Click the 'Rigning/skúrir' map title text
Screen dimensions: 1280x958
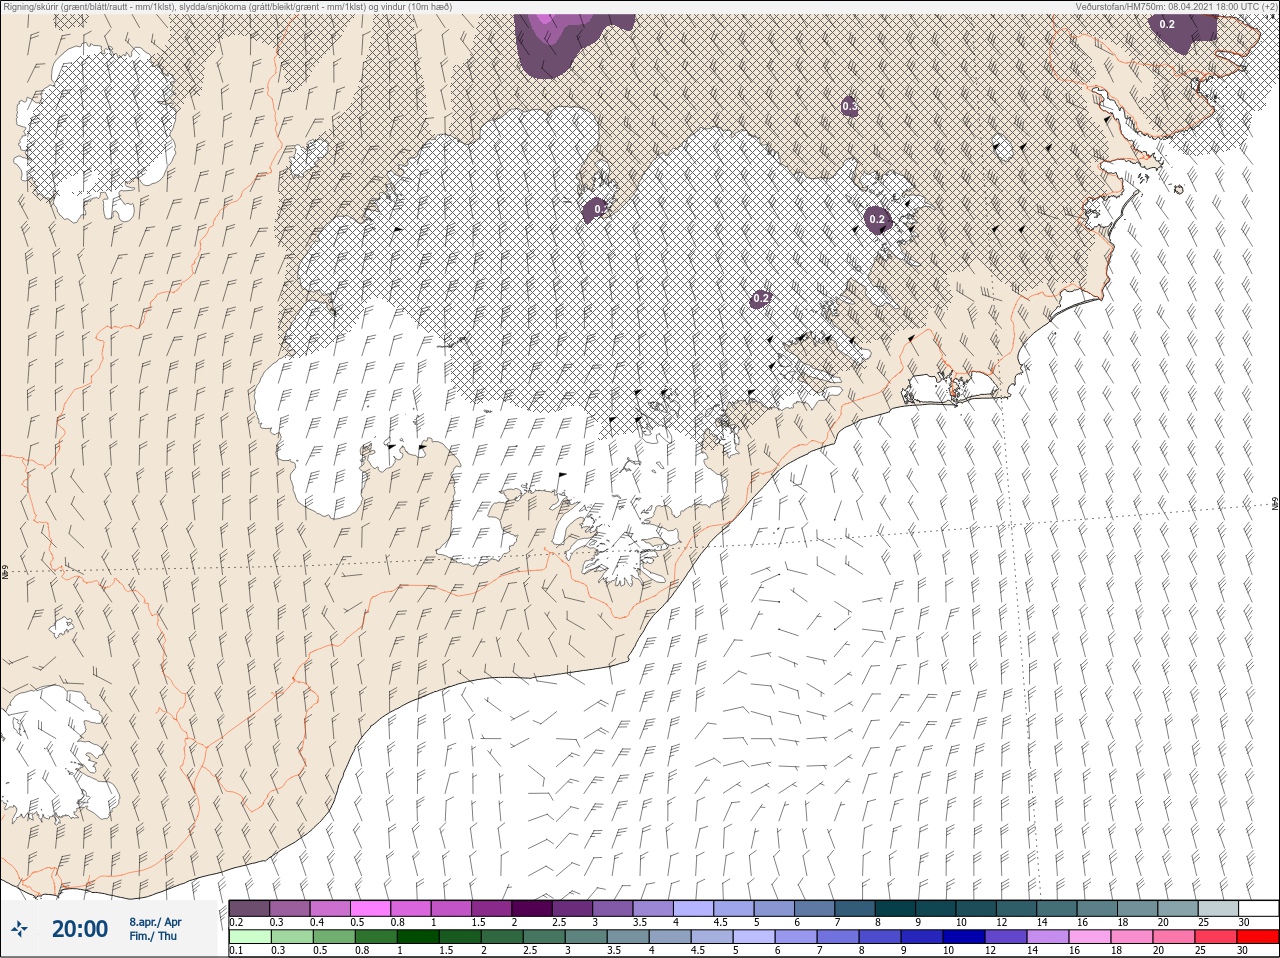tap(227, 6)
